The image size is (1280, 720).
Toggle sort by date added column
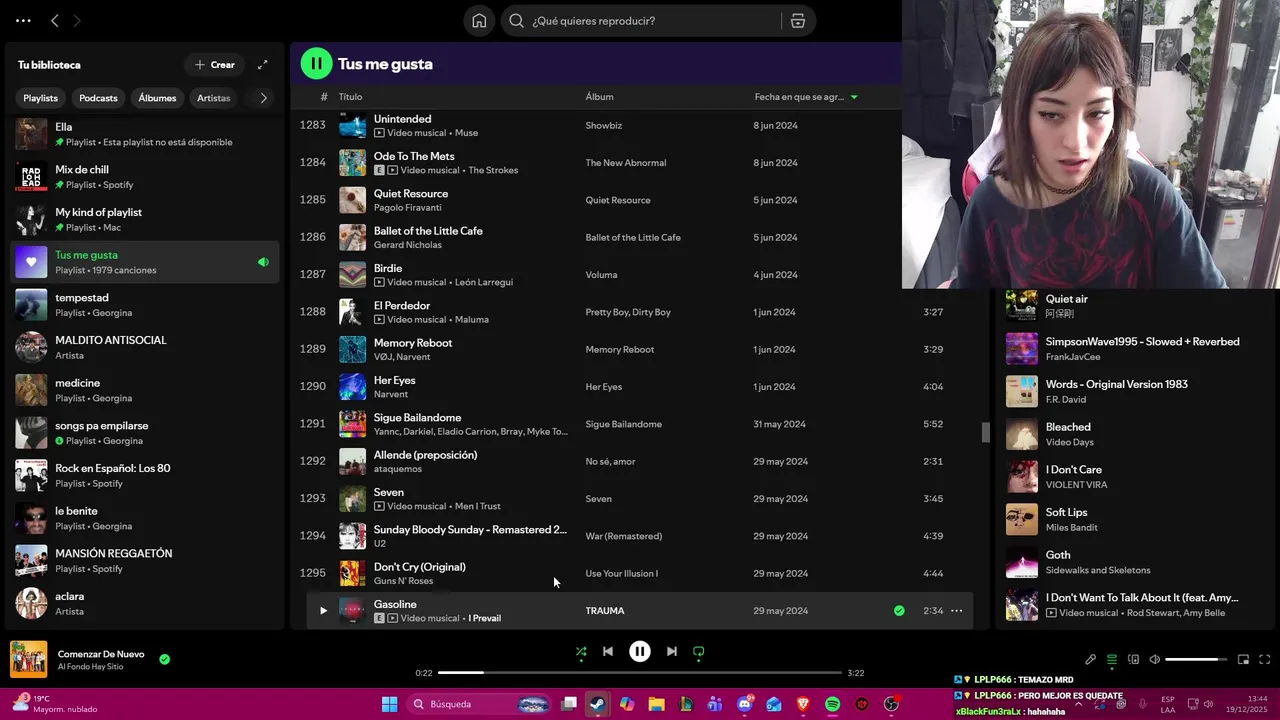(x=806, y=97)
